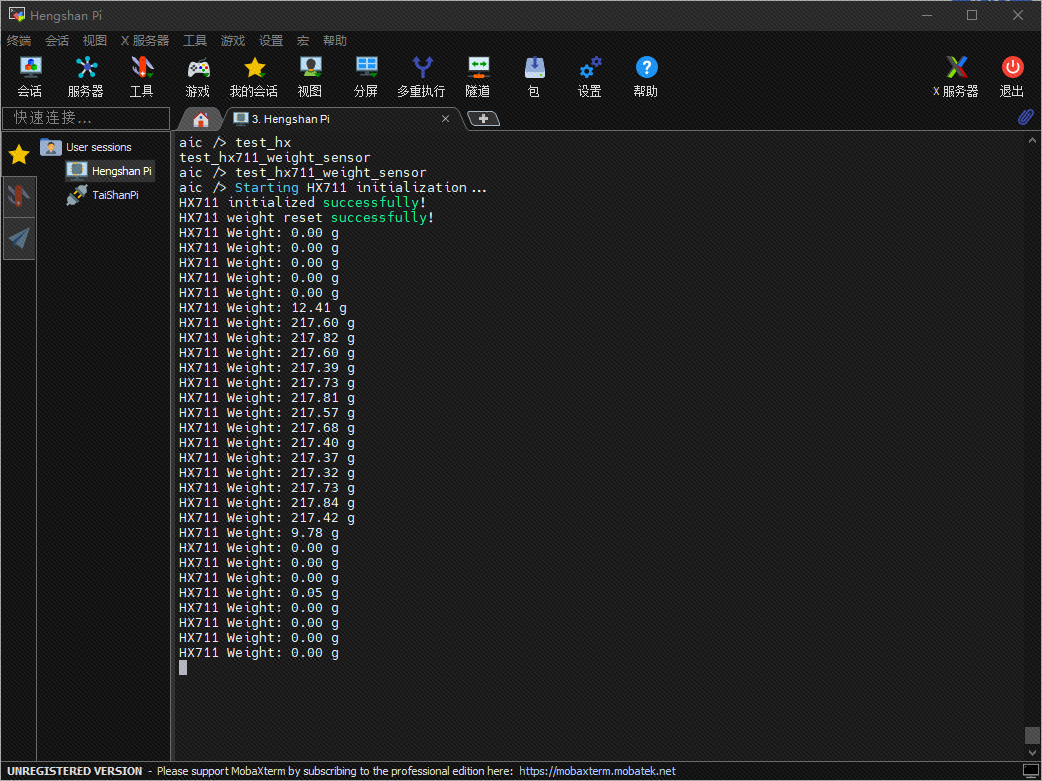Open the X 服务器 menu bar item
Viewport: 1042px width, 781px height.
point(145,41)
